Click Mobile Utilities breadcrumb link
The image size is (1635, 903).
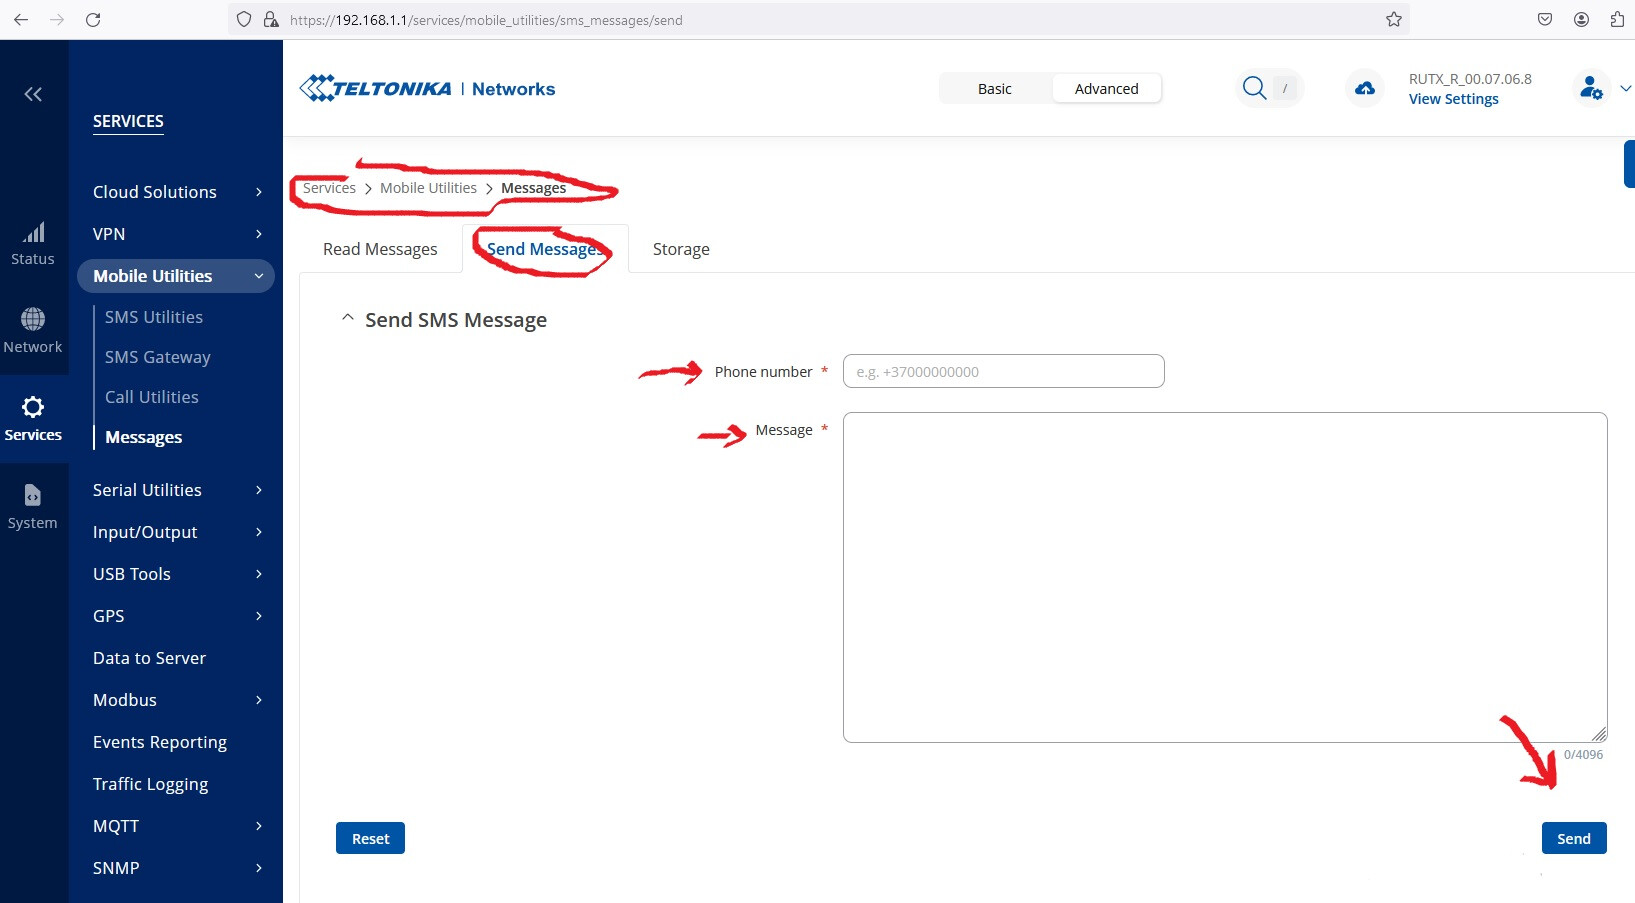(x=428, y=188)
